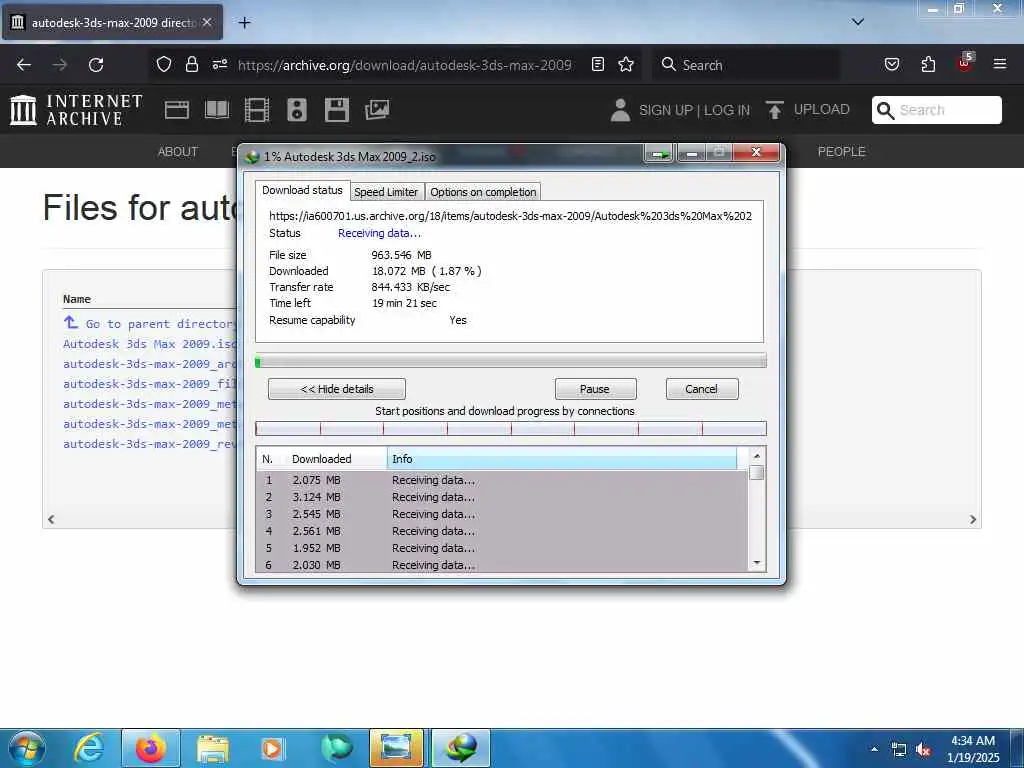Click the Hide details button
The width and height of the screenshot is (1024, 768).
pyautogui.click(x=336, y=389)
